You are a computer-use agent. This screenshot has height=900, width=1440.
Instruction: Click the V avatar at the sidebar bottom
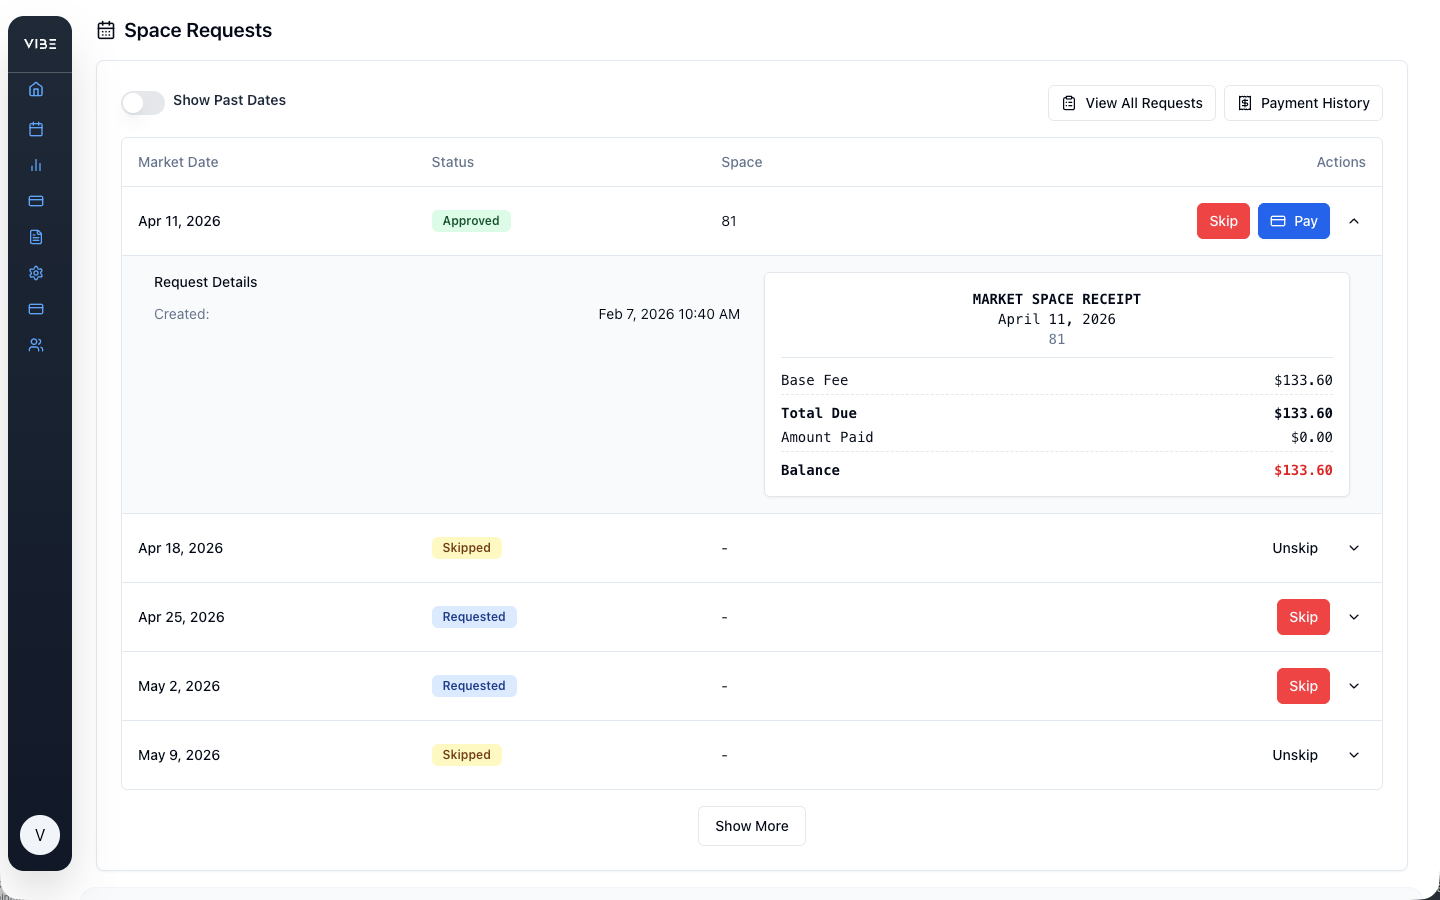[x=40, y=835]
